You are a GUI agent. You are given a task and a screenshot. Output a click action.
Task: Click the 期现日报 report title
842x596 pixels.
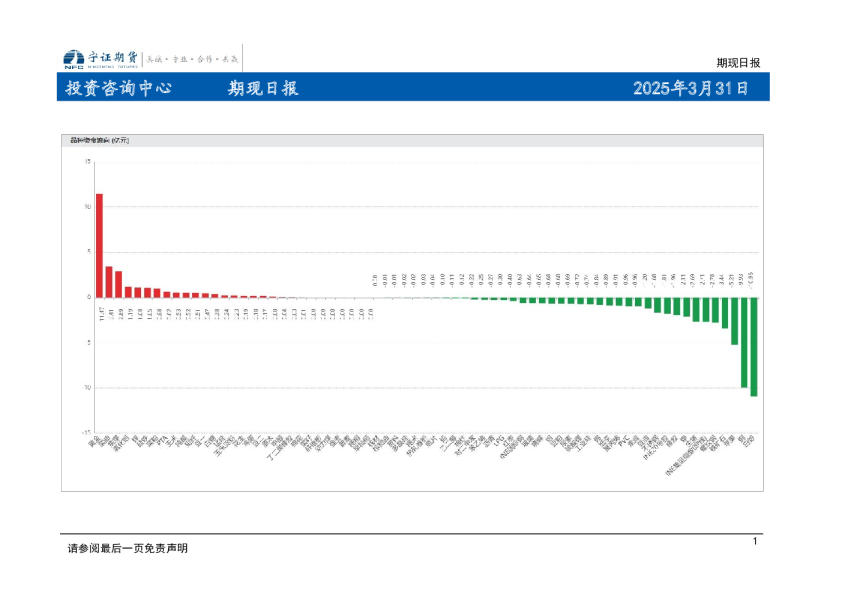coord(263,88)
